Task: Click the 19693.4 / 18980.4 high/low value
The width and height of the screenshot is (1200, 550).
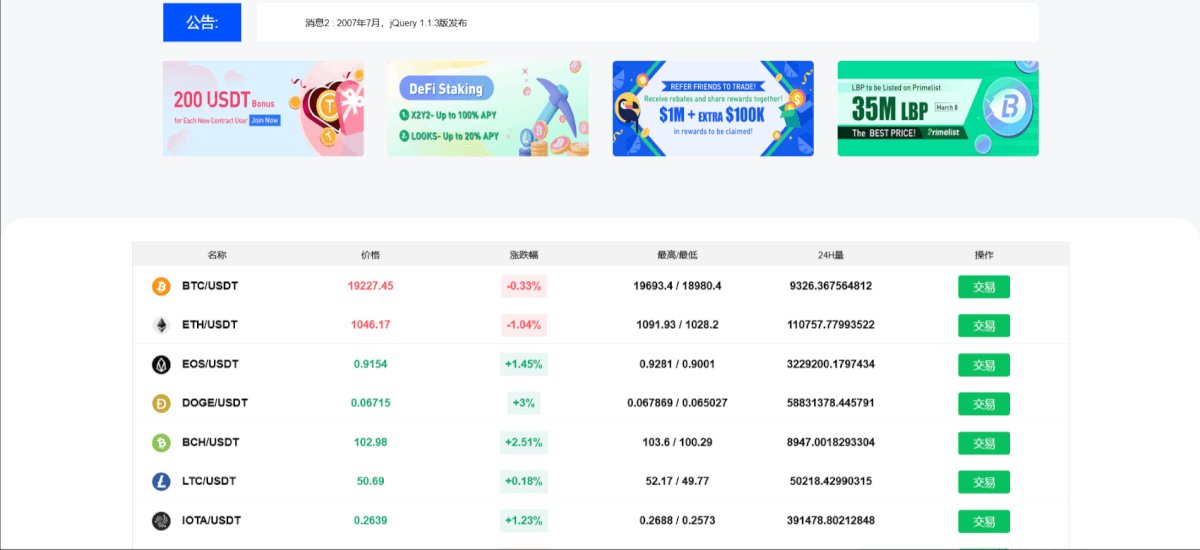Action: [x=677, y=286]
